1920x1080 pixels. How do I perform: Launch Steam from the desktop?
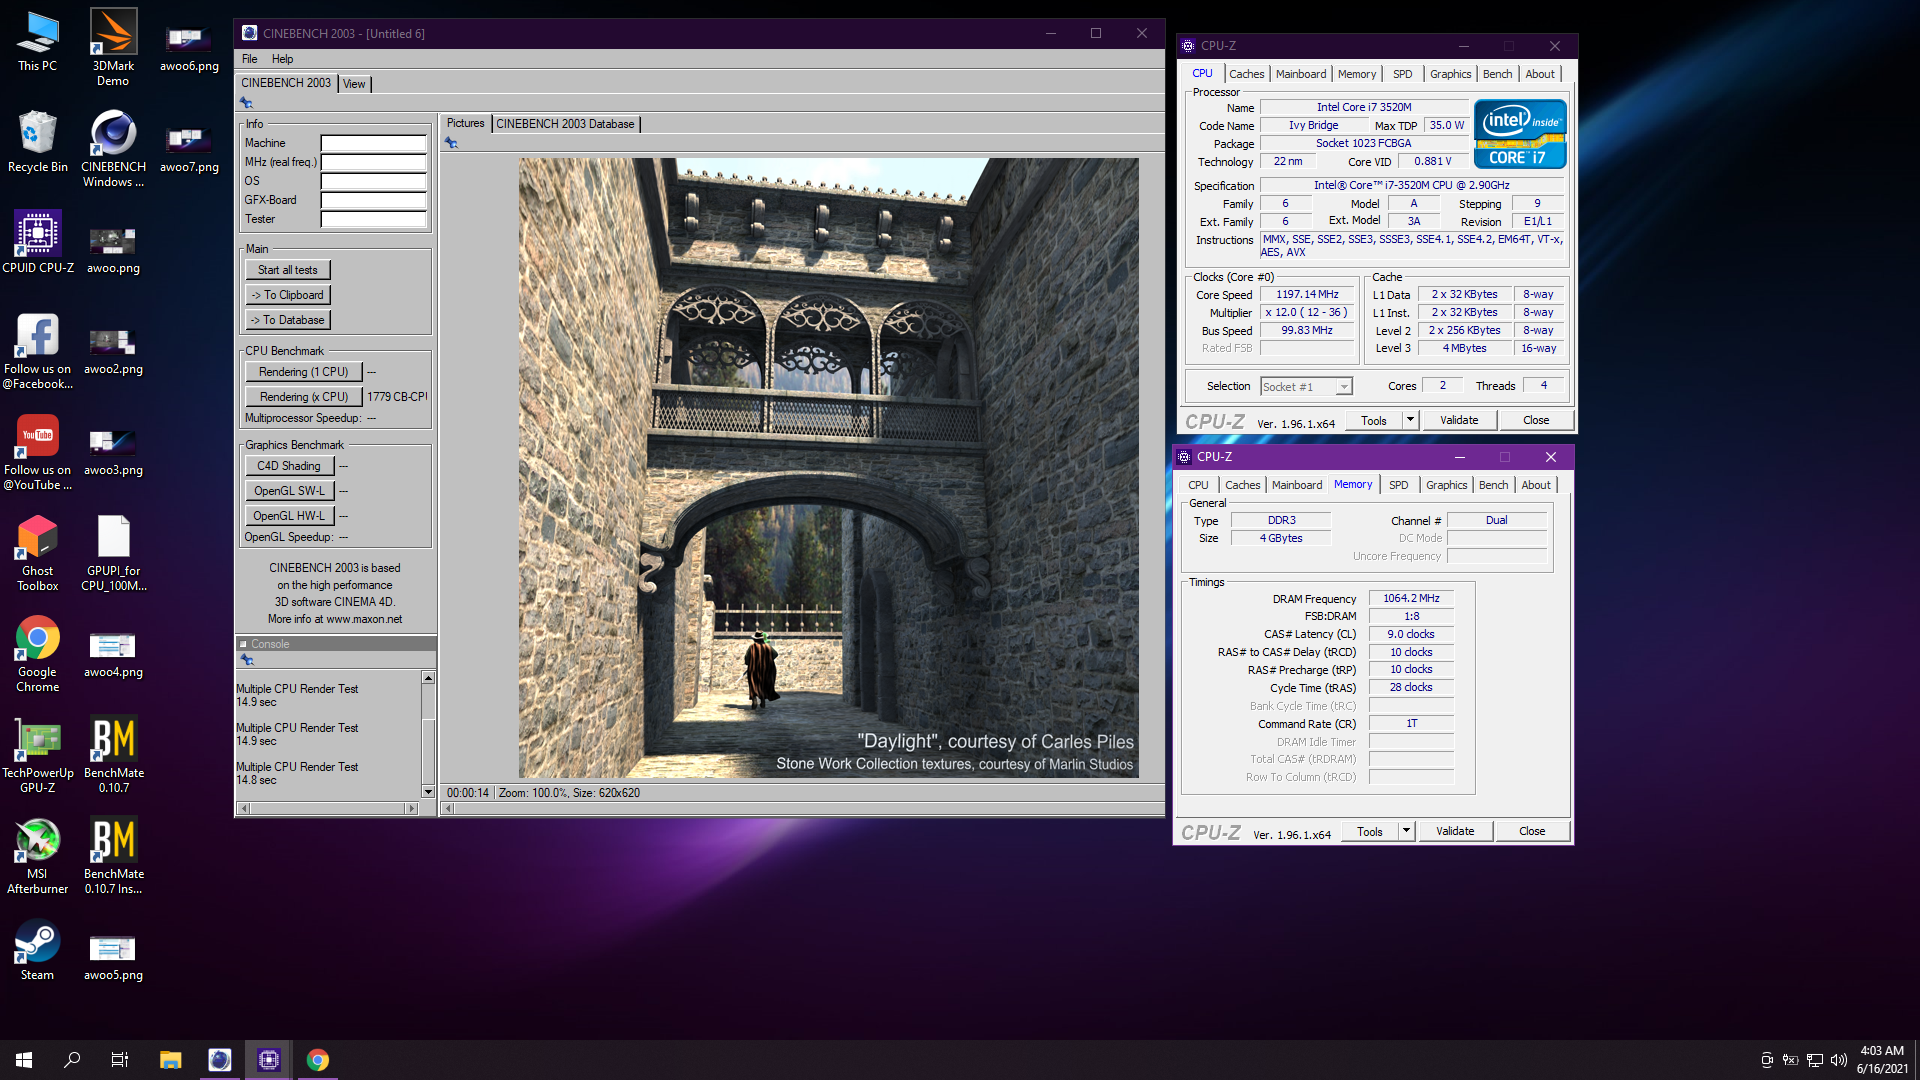point(37,951)
